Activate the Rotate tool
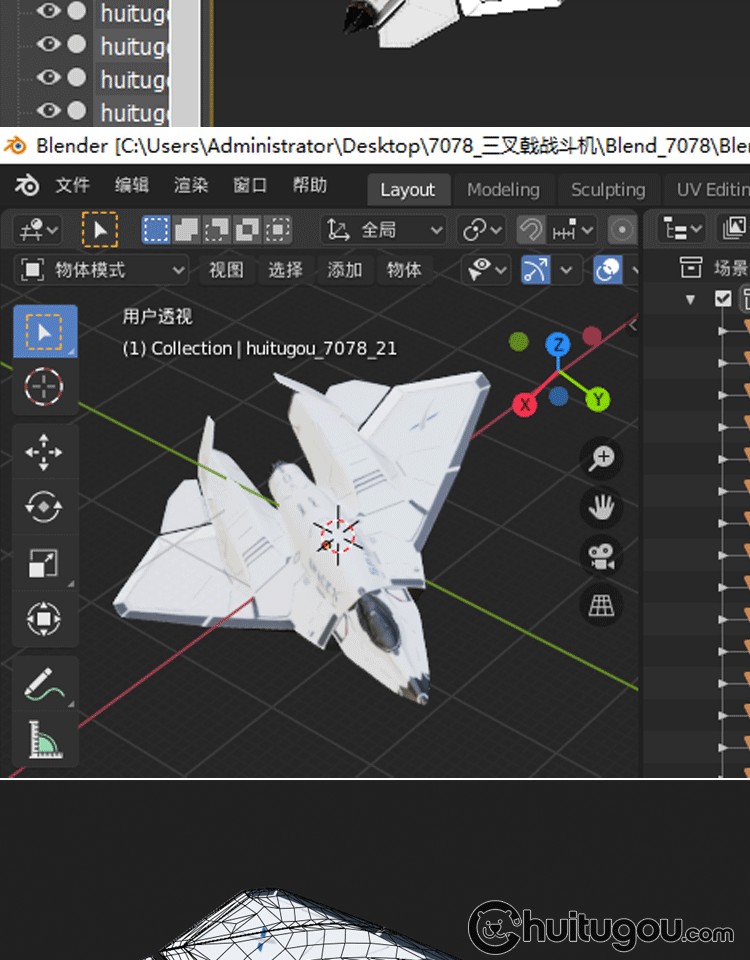This screenshot has height=960, width=750. pyautogui.click(x=44, y=507)
